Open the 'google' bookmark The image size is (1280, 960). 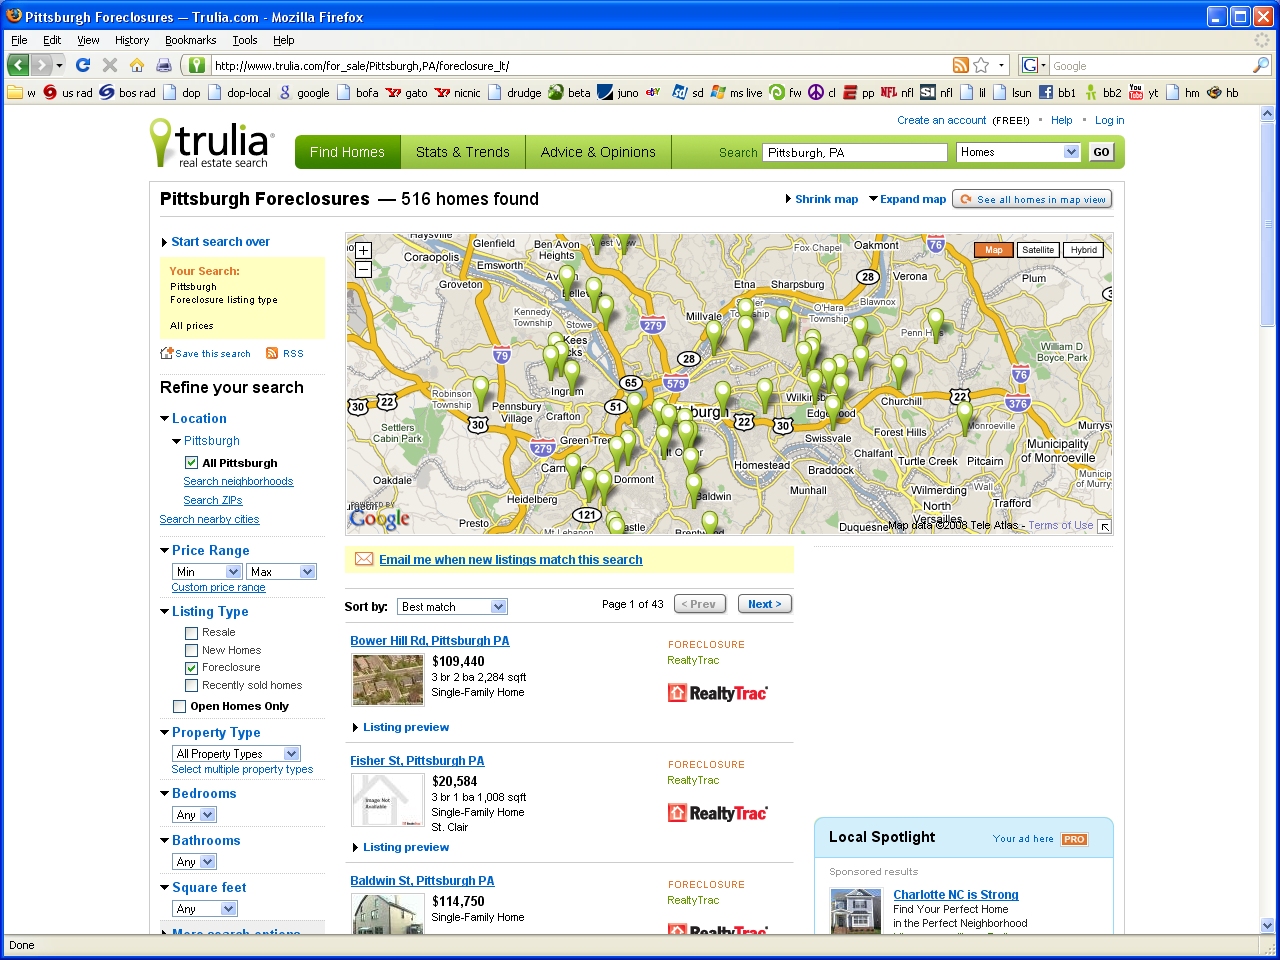tap(304, 92)
